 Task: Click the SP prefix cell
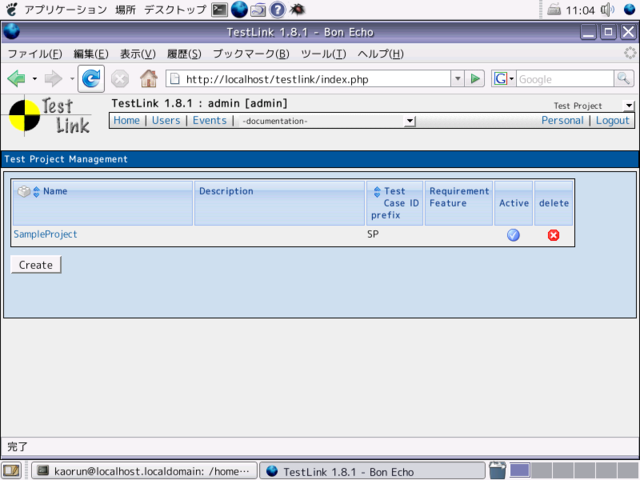[373, 234]
